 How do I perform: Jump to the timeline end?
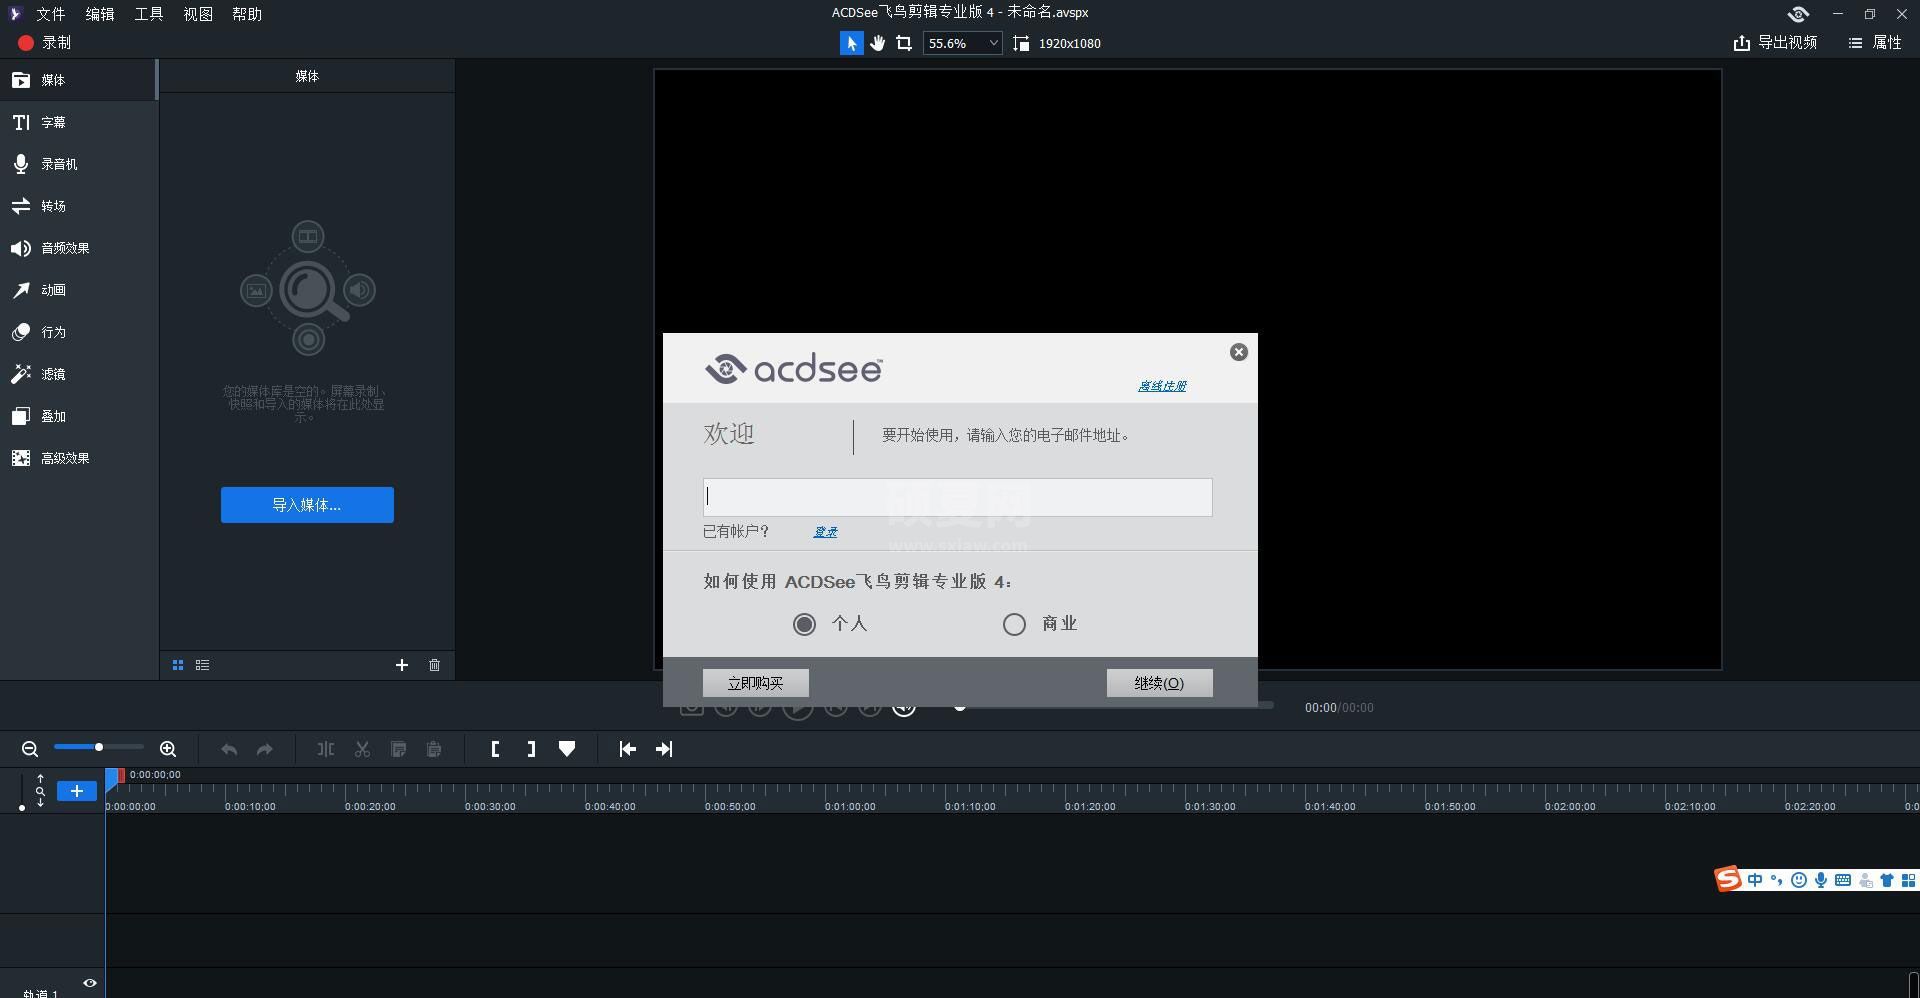[x=664, y=749]
